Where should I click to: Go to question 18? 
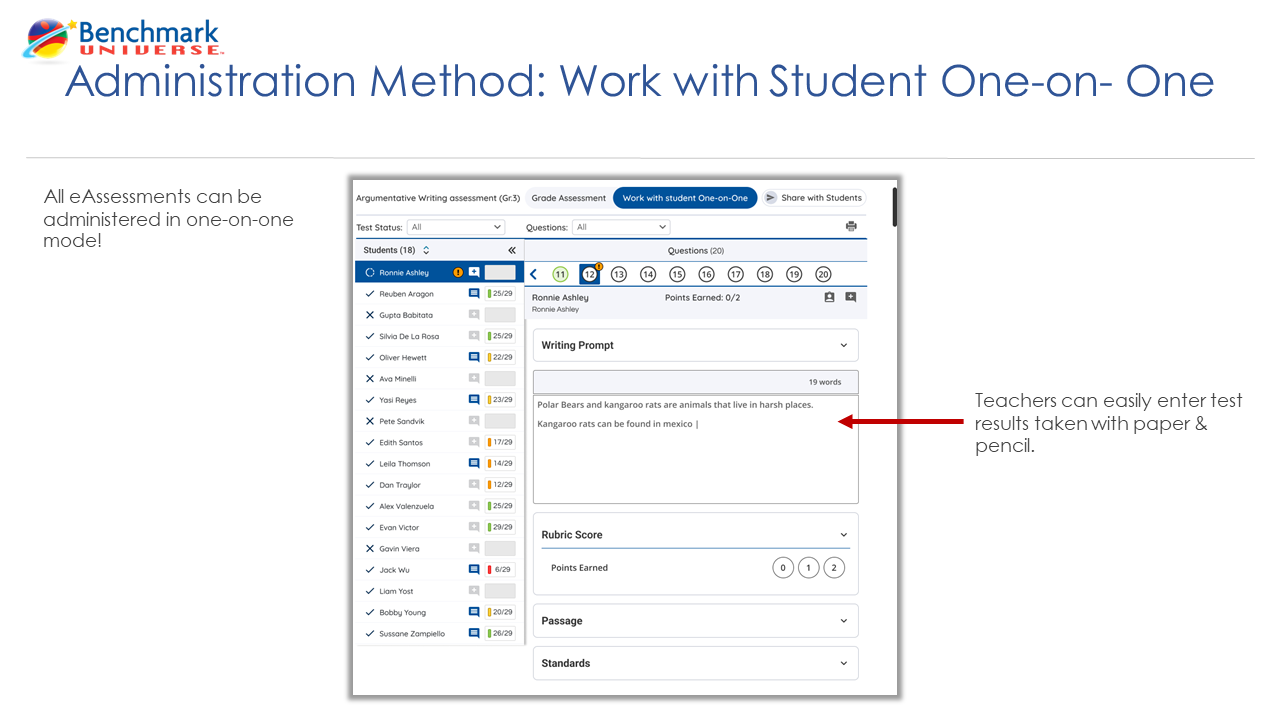[765, 274]
